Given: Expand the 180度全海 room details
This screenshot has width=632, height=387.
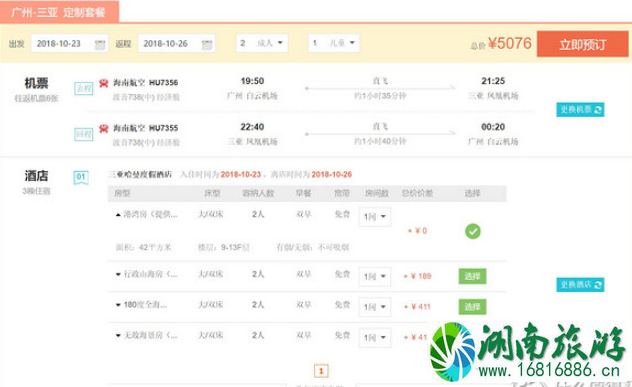Looking at the screenshot, I should tap(118, 305).
